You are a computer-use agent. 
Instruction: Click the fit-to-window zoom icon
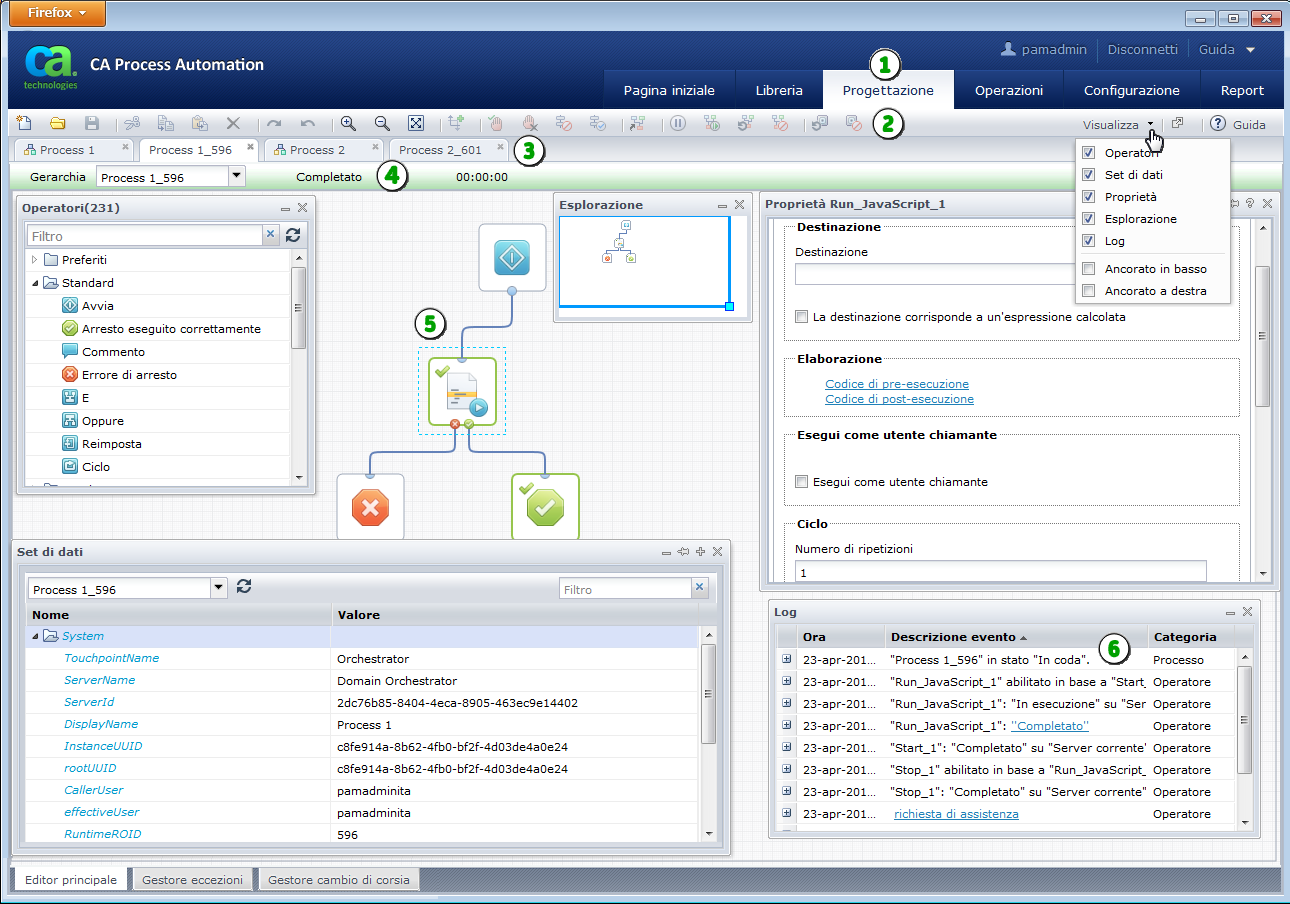(x=416, y=124)
